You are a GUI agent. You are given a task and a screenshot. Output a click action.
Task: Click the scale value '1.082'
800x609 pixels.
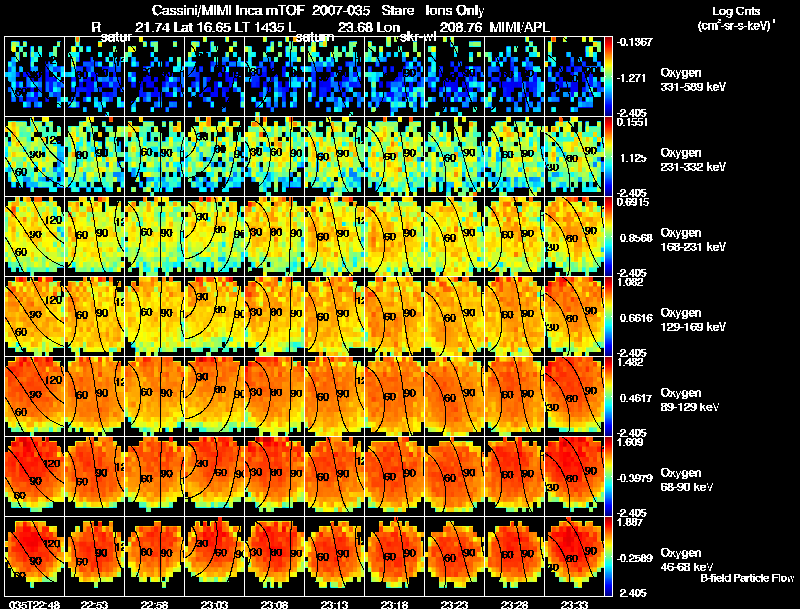[631, 282]
